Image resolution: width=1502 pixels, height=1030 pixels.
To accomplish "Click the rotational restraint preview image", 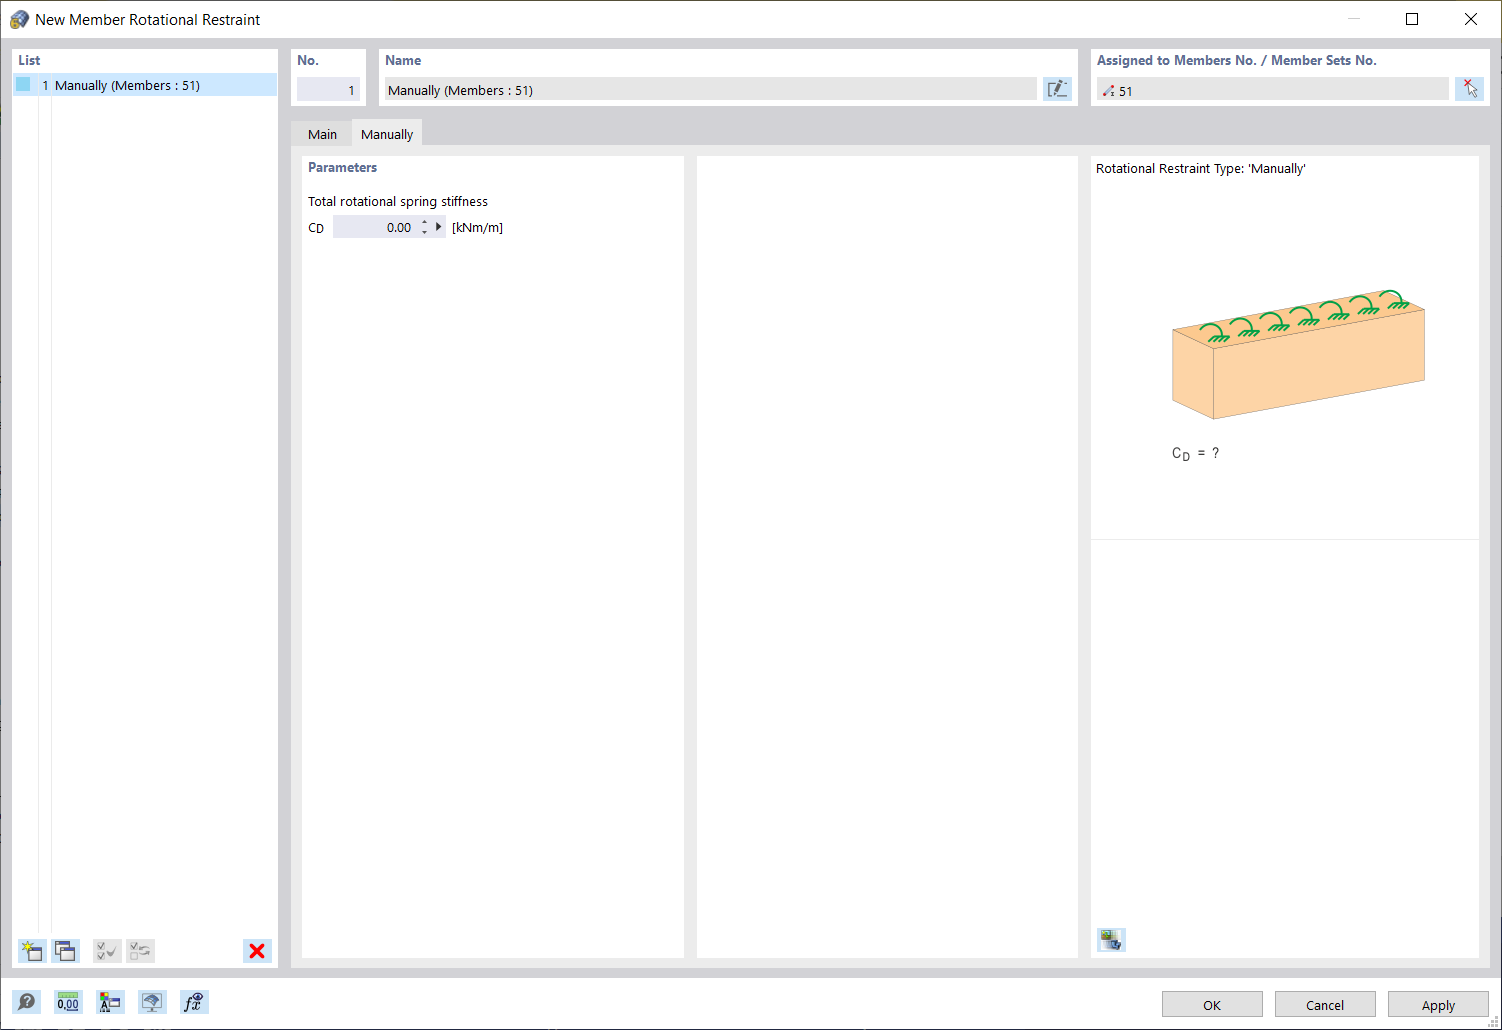I will (x=1298, y=355).
